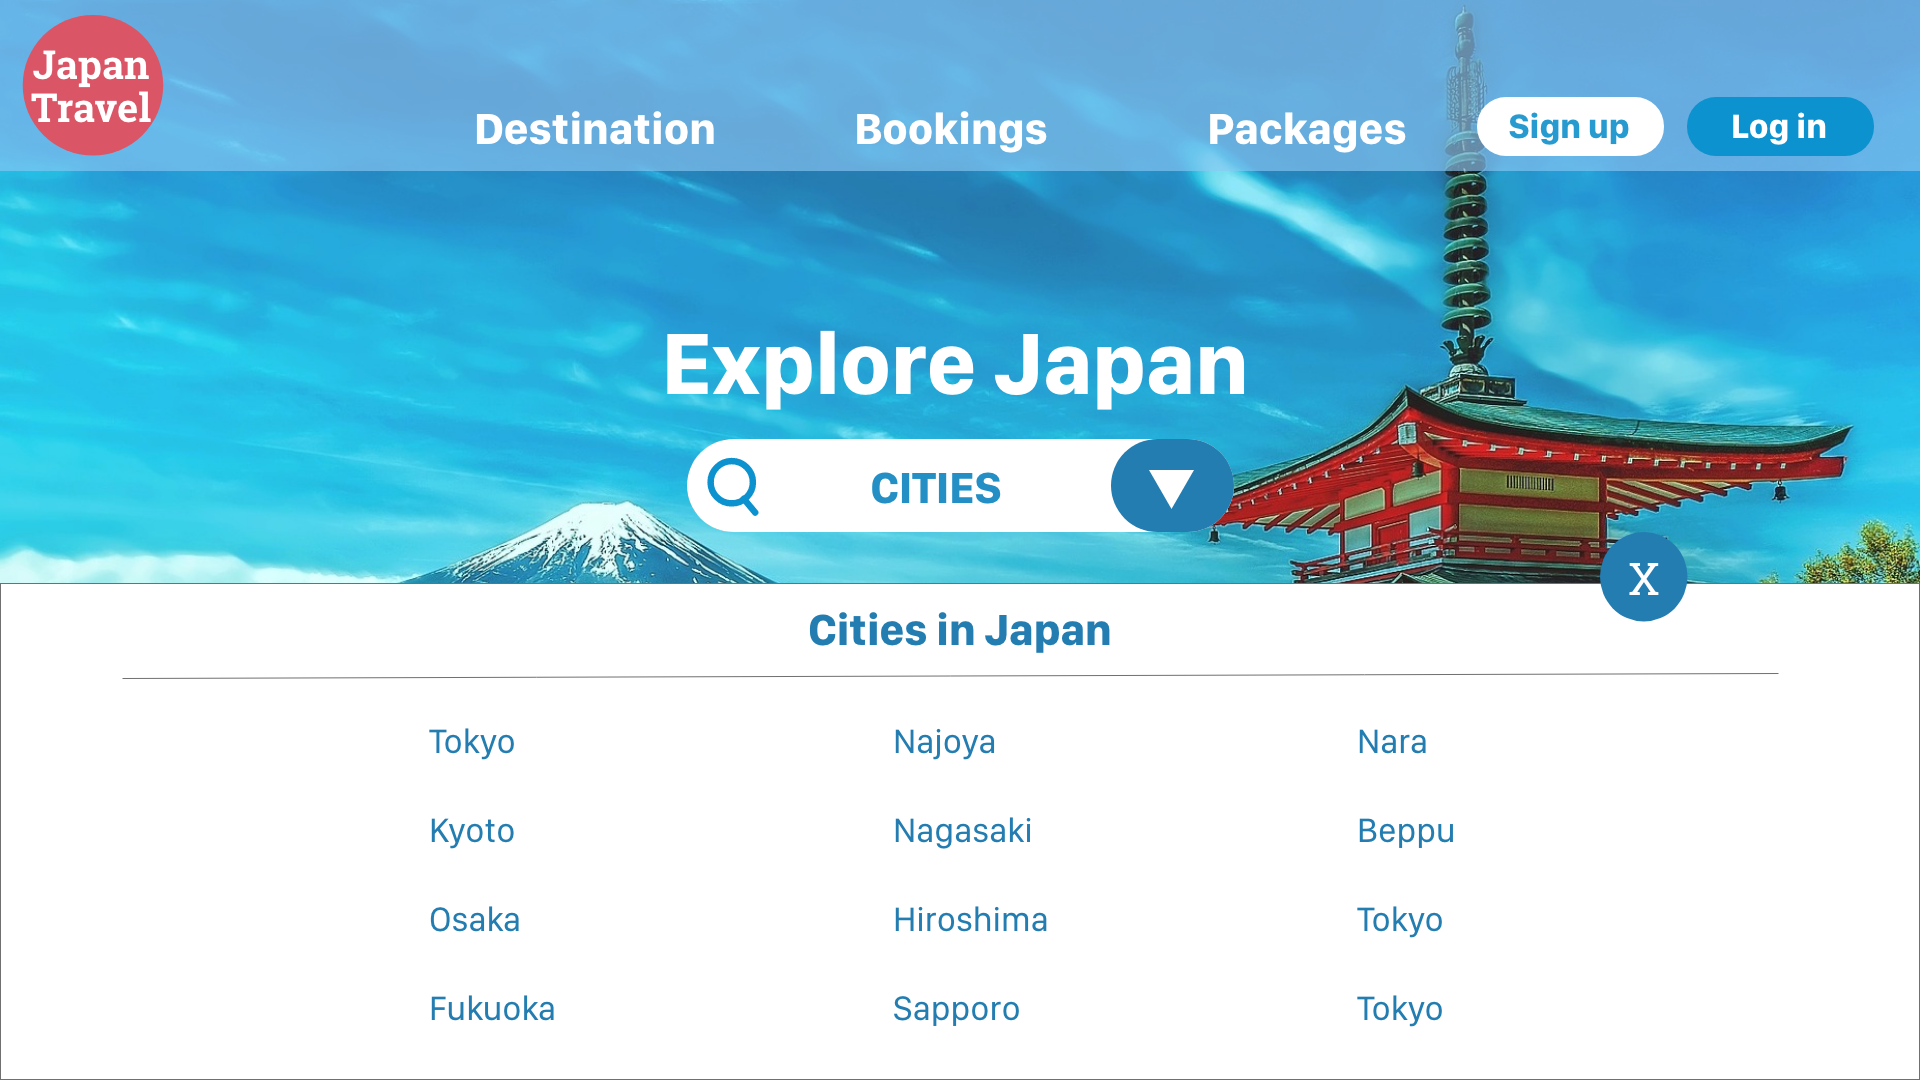Screen dimensions: 1920x1080
Task: Select Sapporo from the cities list
Action: click(956, 1009)
